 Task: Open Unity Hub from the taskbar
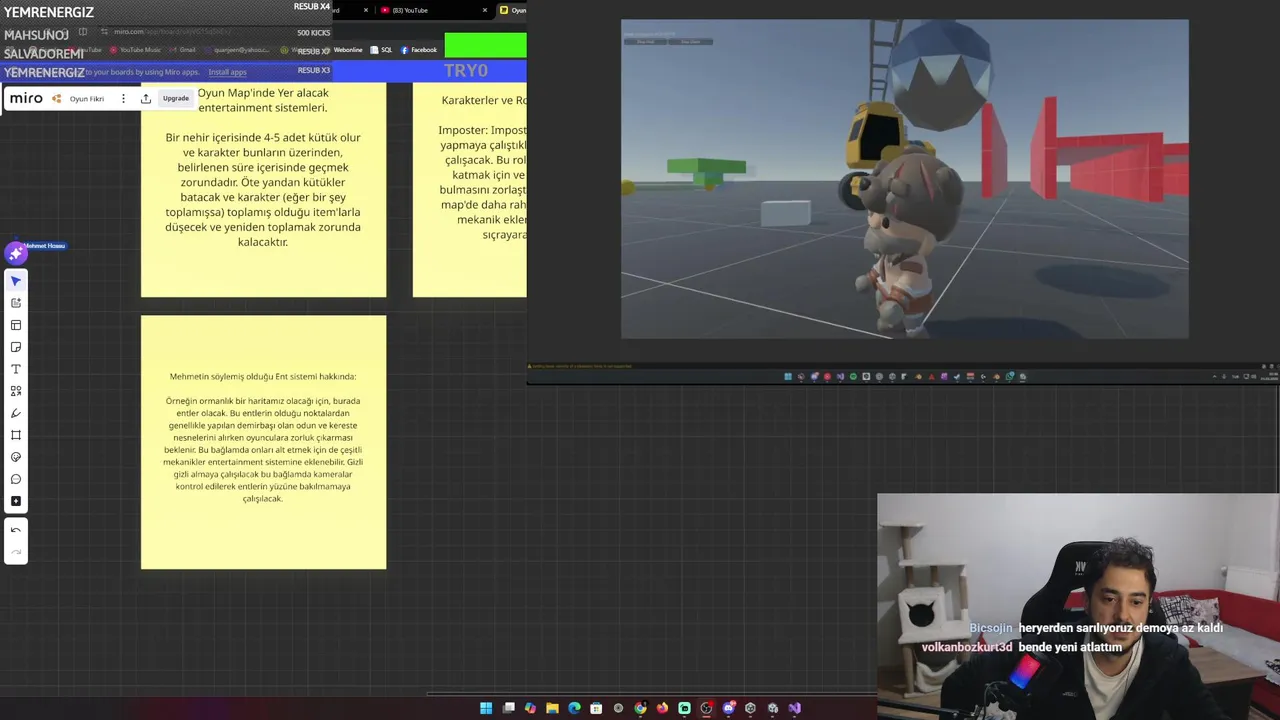[x=750, y=708]
